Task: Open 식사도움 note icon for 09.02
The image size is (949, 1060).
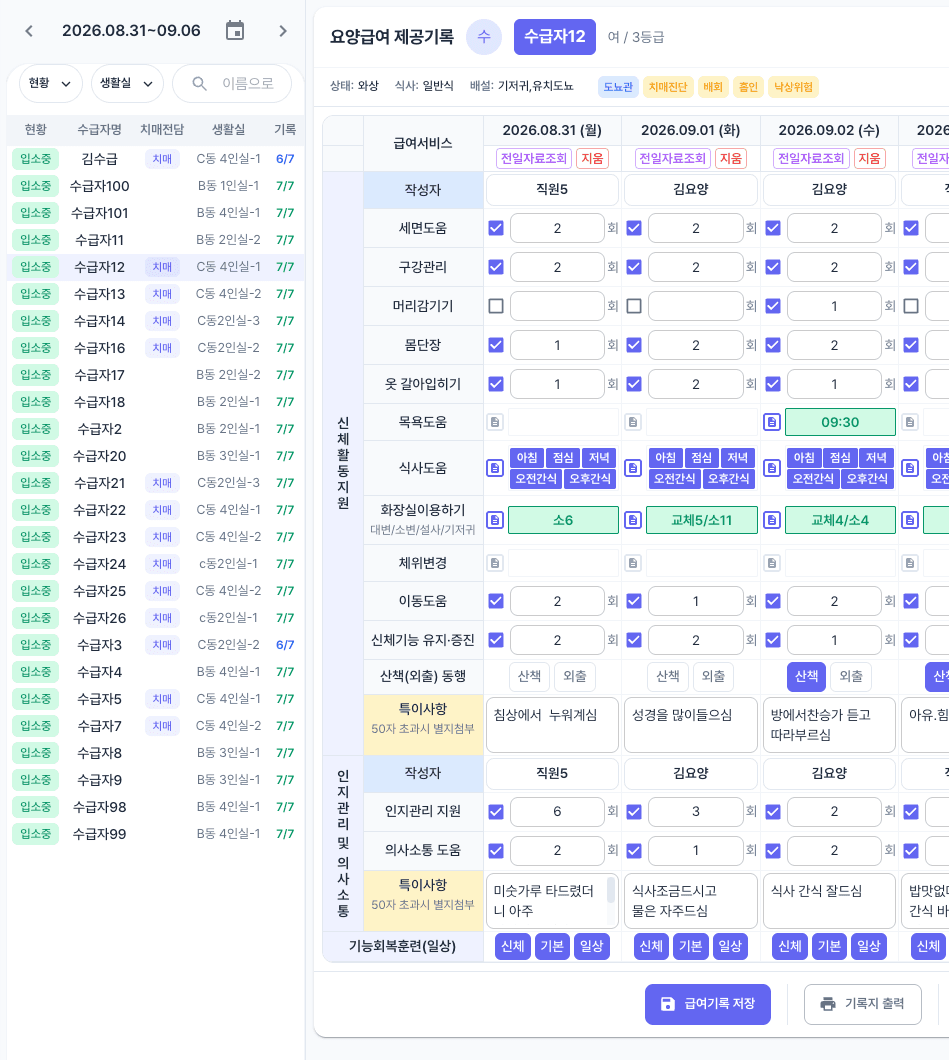Action: pyautogui.click(x=772, y=468)
